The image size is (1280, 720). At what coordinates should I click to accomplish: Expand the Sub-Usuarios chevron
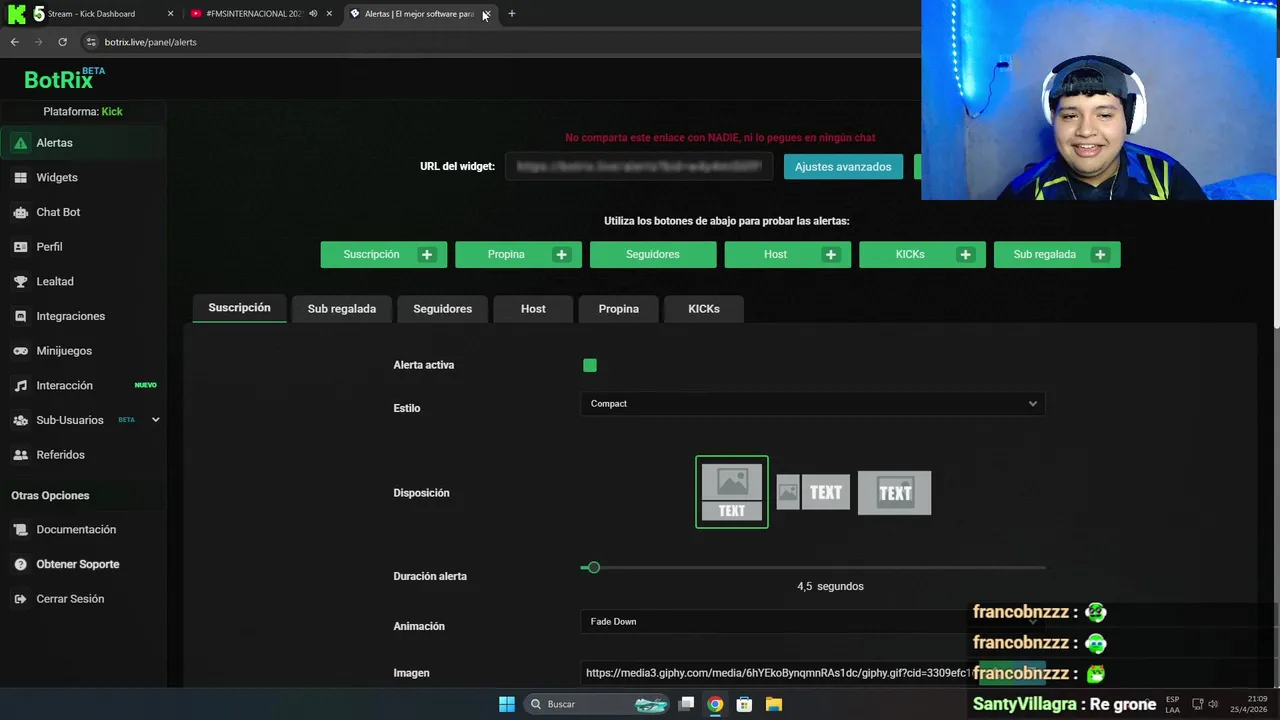tap(155, 420)
